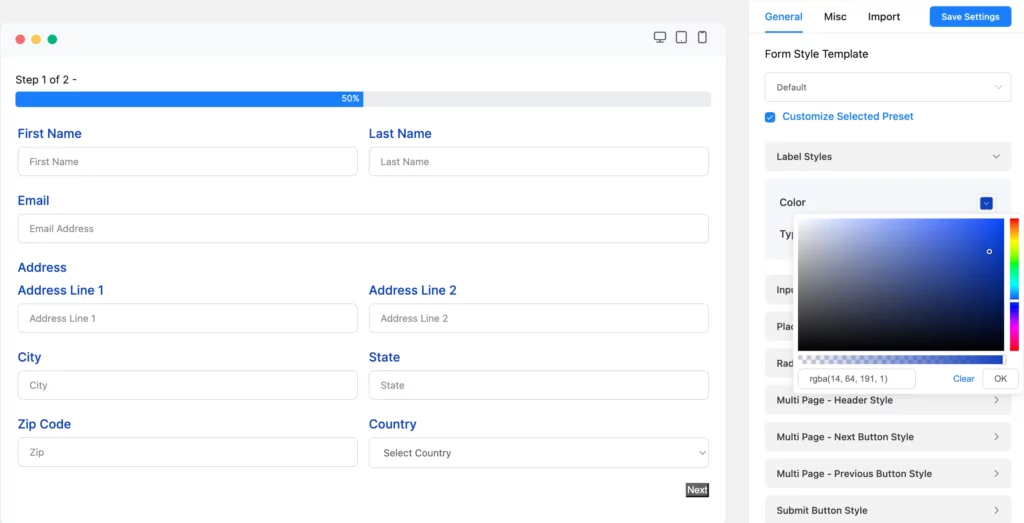Screen dimensions: 1024x523
Task: Expand Multi Page - Next Button Style
Action: pyautogui.click(x=888, y=437)
